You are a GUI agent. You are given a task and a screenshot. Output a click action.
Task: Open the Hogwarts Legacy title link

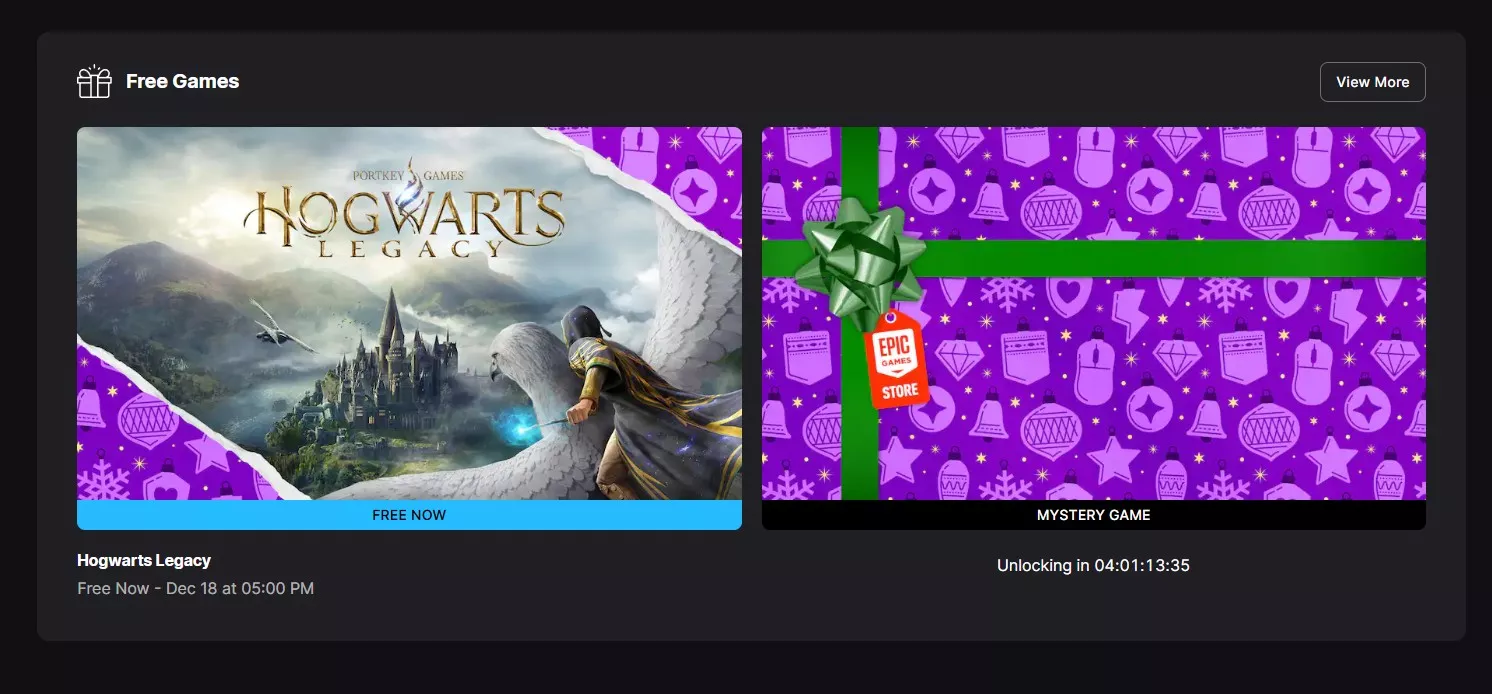(144, 560)
